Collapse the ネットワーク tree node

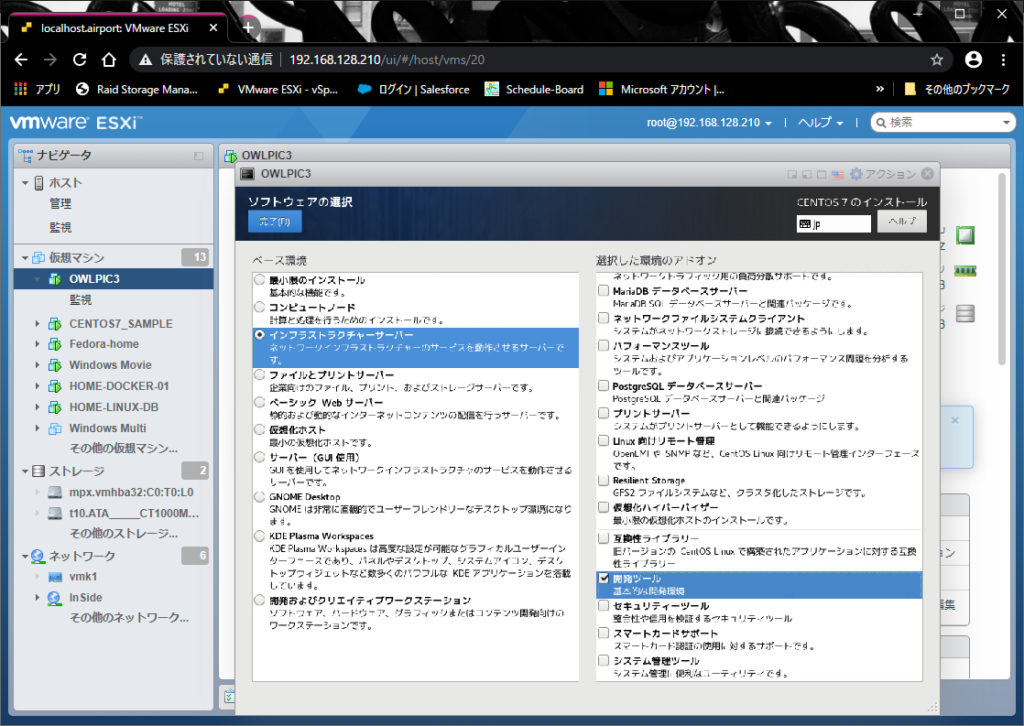25,556
